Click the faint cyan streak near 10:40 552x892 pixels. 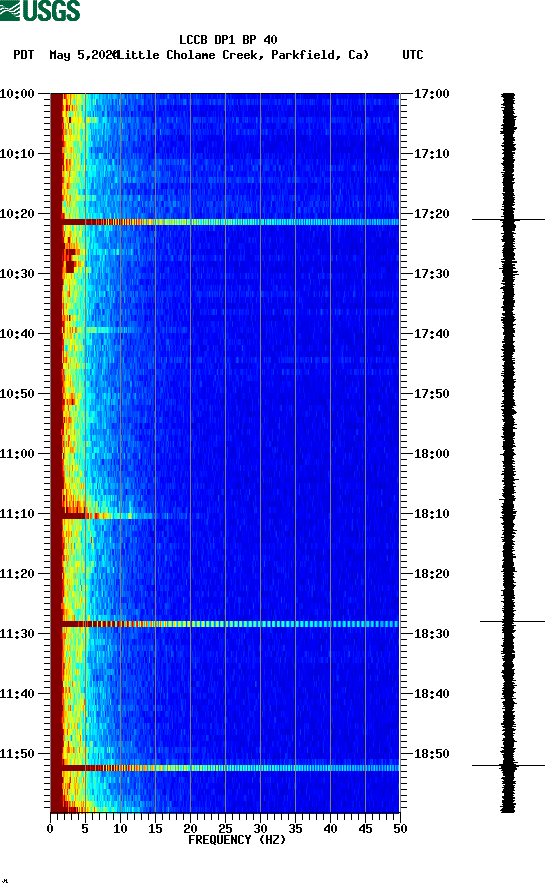click(x=111, y=330)
